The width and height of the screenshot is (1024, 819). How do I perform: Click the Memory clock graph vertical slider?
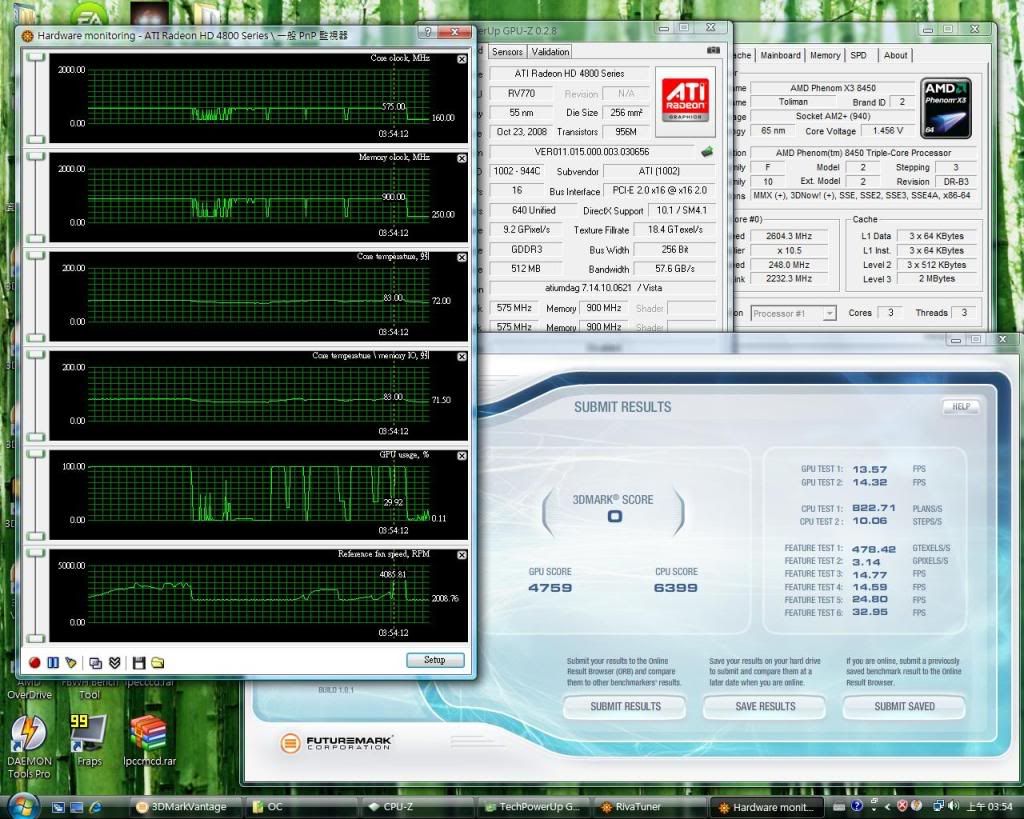click(36, 197)
